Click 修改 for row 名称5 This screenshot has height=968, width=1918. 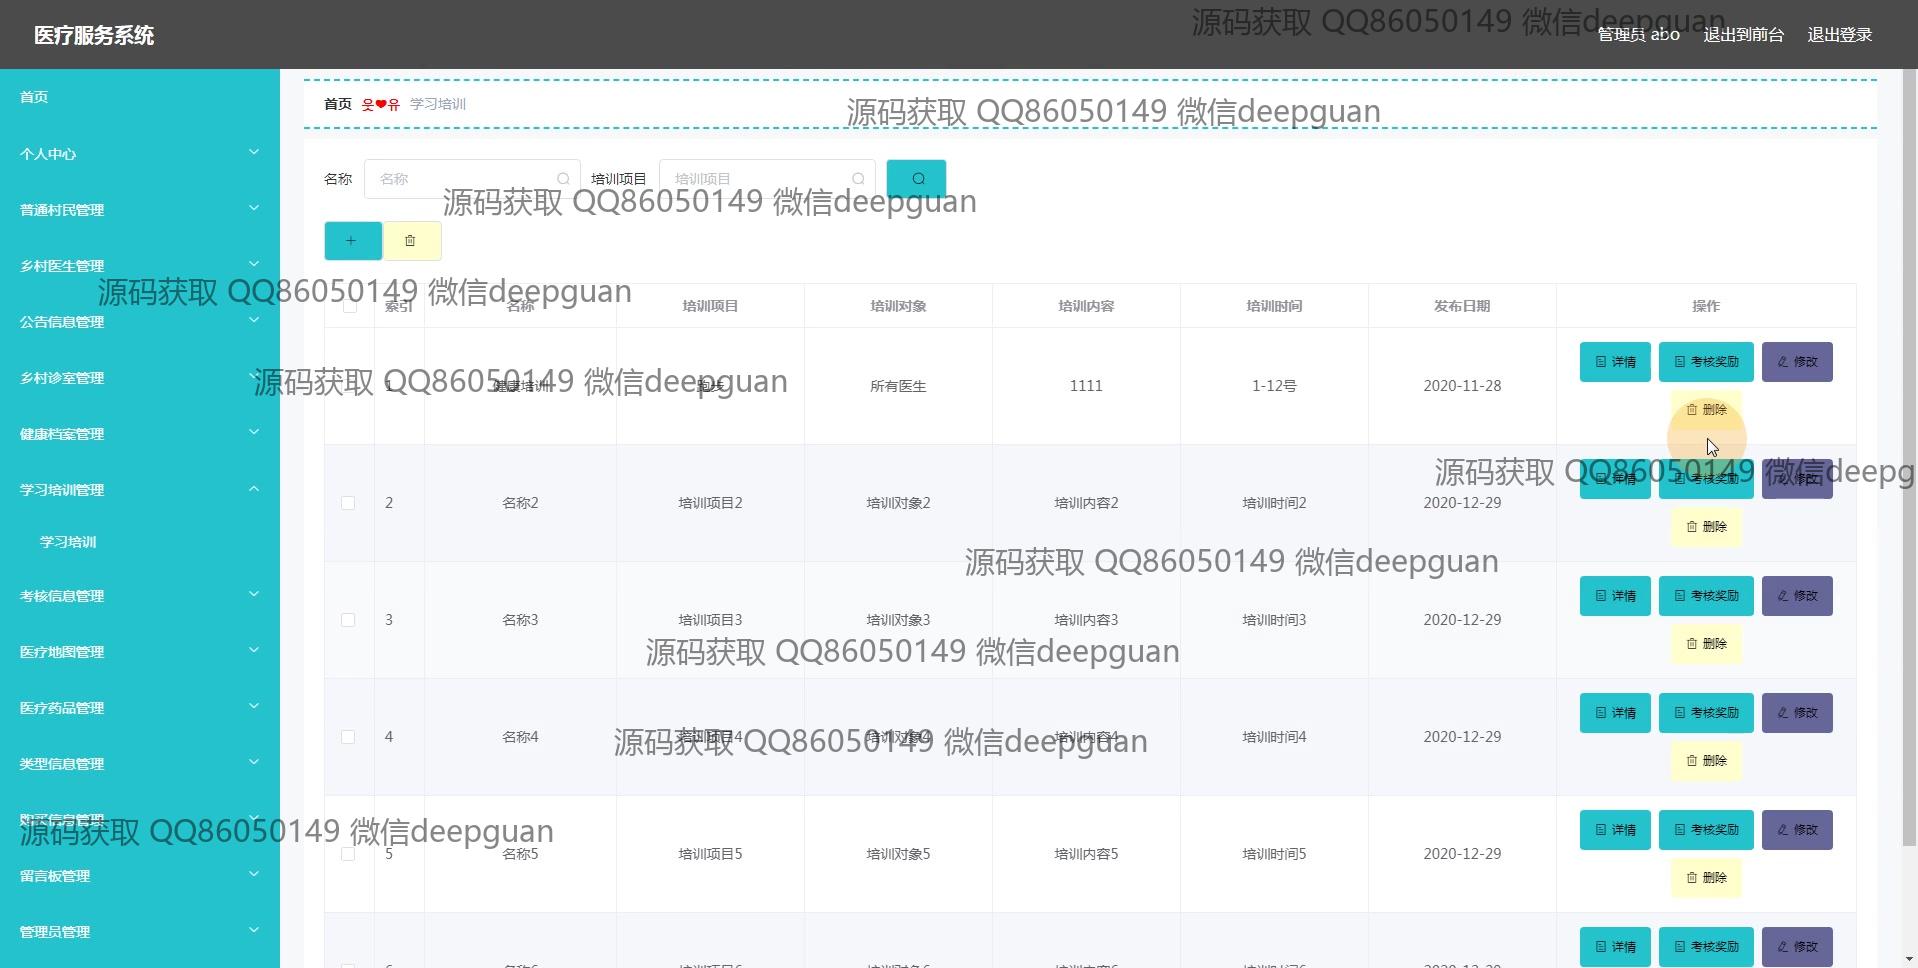[1797, 830]
